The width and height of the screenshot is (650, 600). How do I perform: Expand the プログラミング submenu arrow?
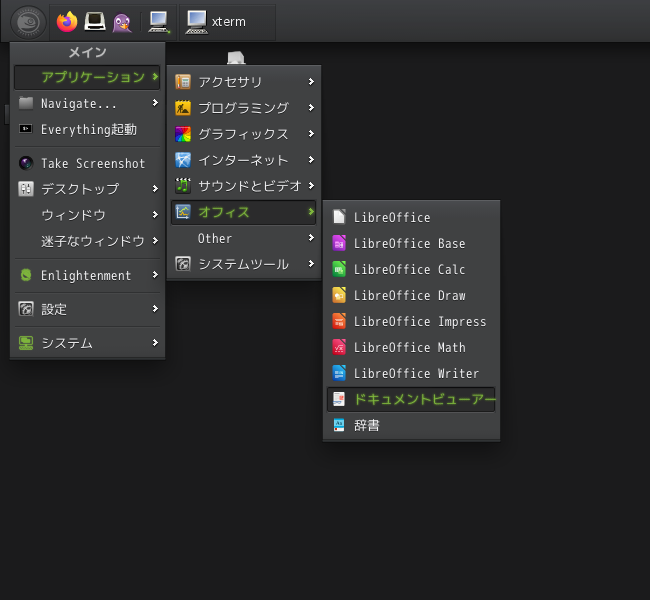(x=311, y=108)
